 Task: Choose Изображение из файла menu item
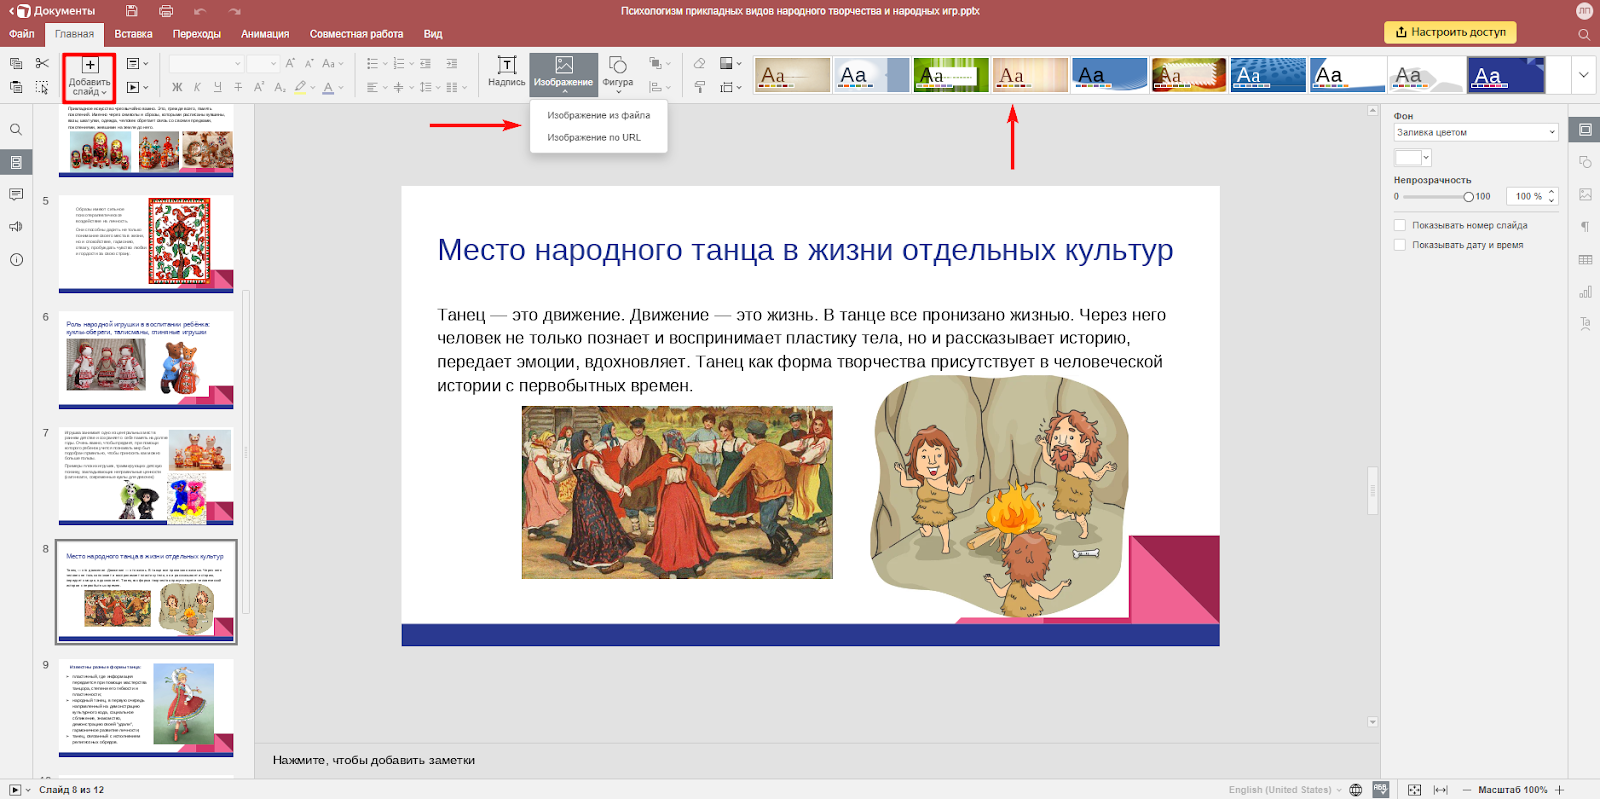click(598, 115)
